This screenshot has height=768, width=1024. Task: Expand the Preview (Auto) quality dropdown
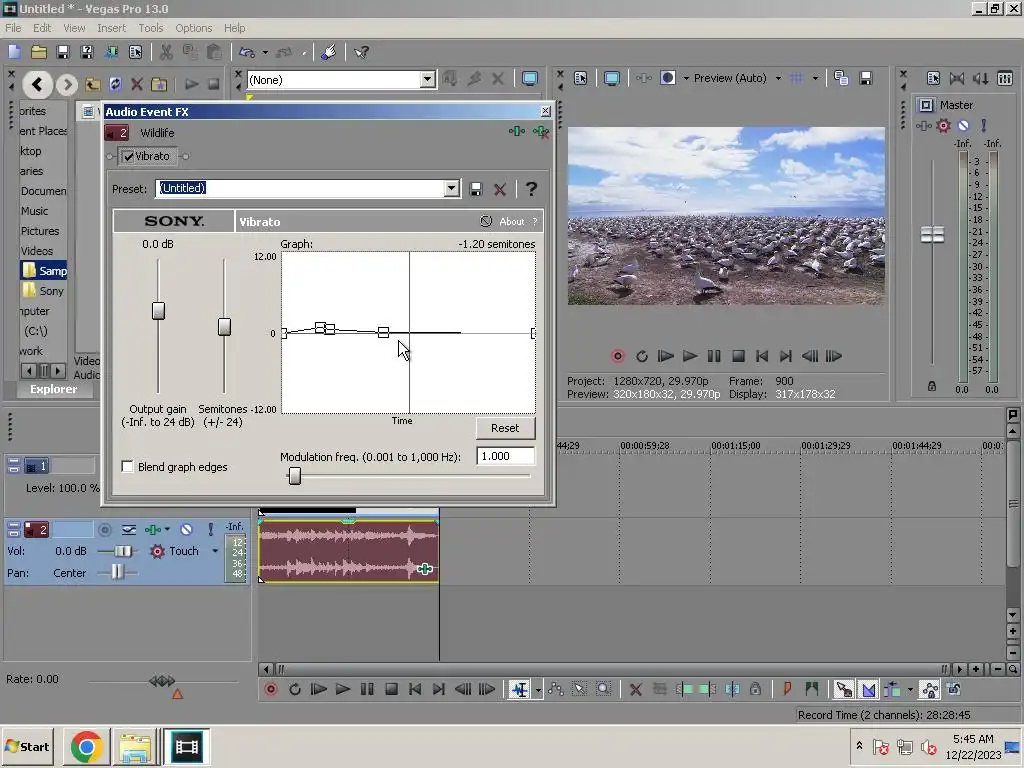[778, 78]
